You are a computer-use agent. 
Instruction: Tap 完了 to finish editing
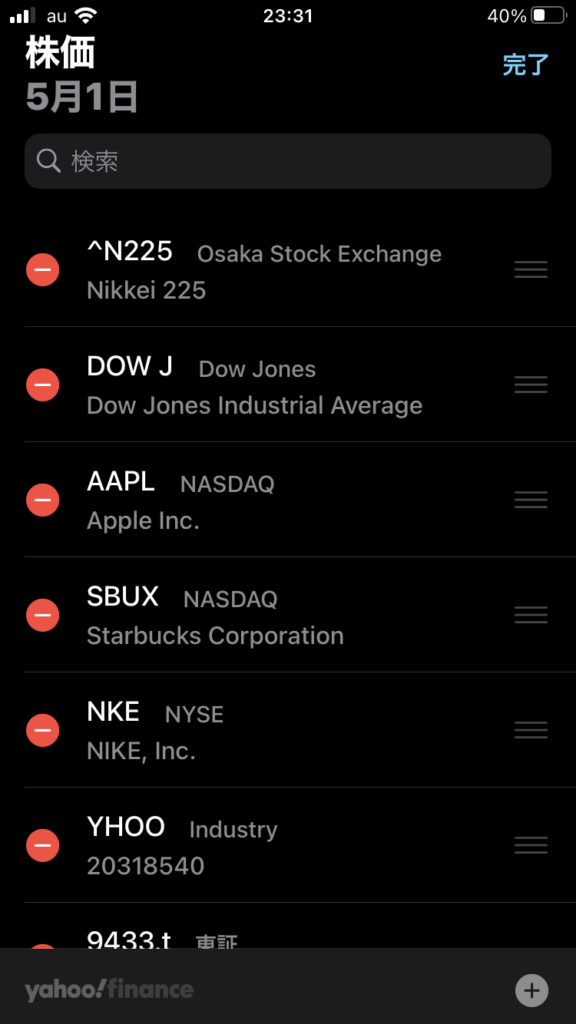tap(526, 65)
